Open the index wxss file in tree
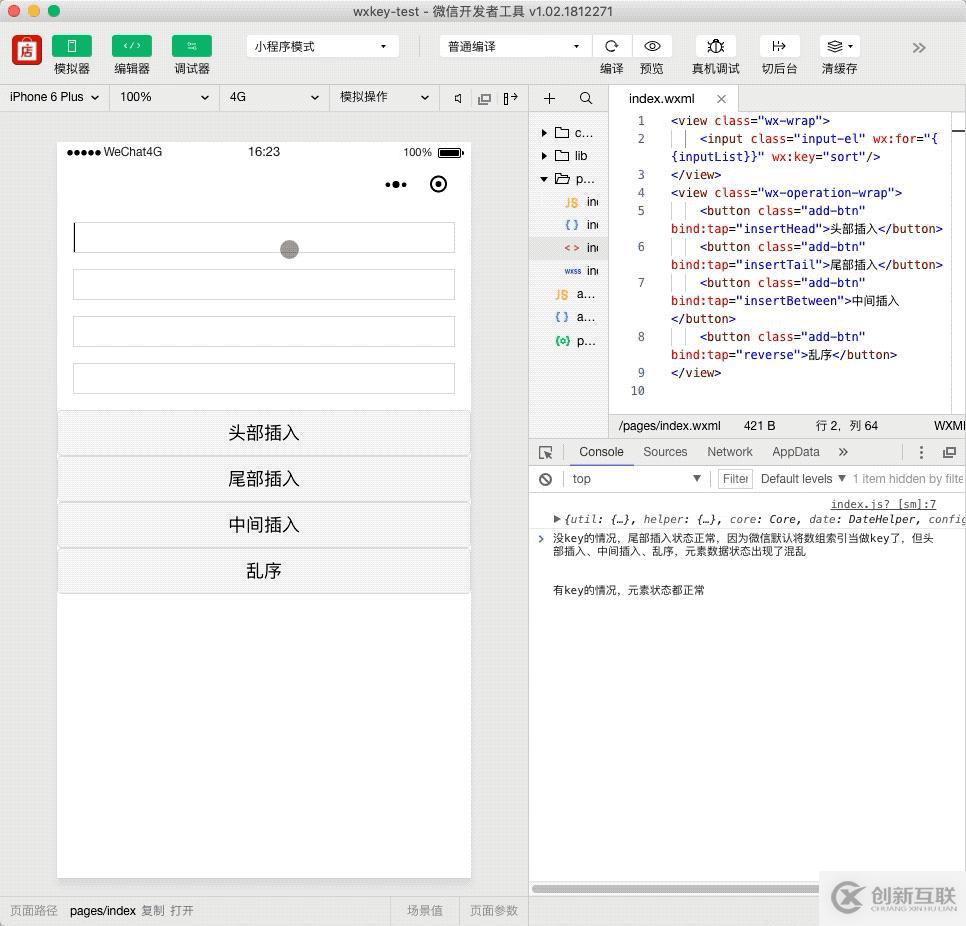This screenshot has height=926, width=966. 581,271
